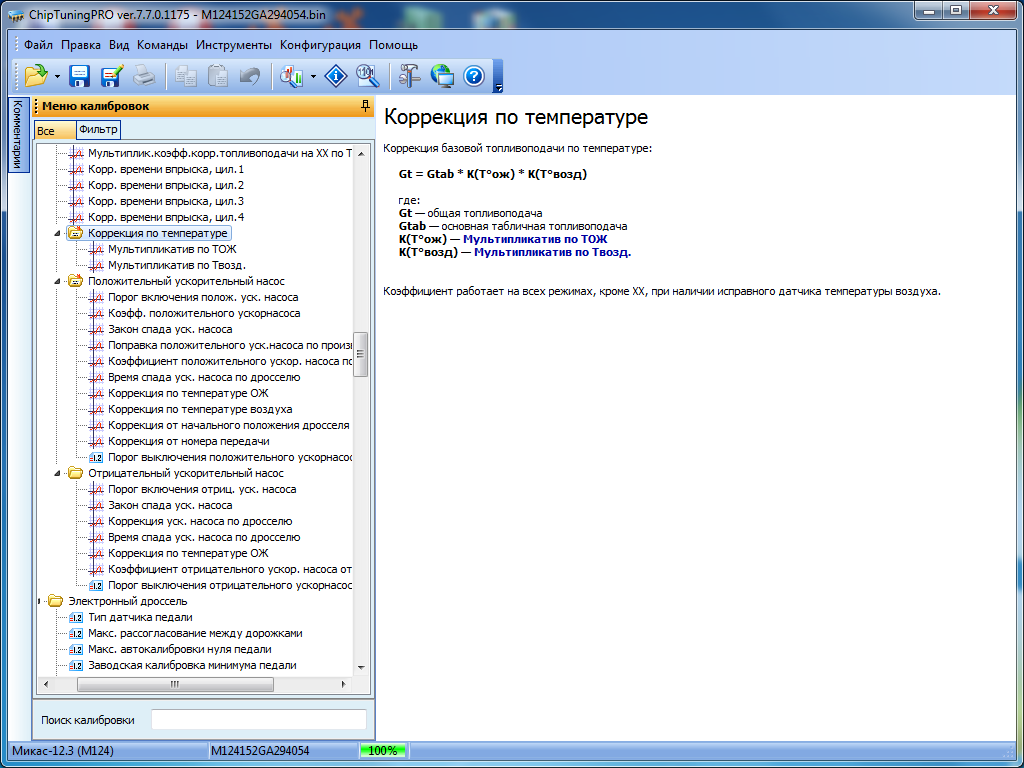Collapse the Коррекция по температуре folder
The width and height of the screenshot is (1024, 768).
(x=58, y=233)
